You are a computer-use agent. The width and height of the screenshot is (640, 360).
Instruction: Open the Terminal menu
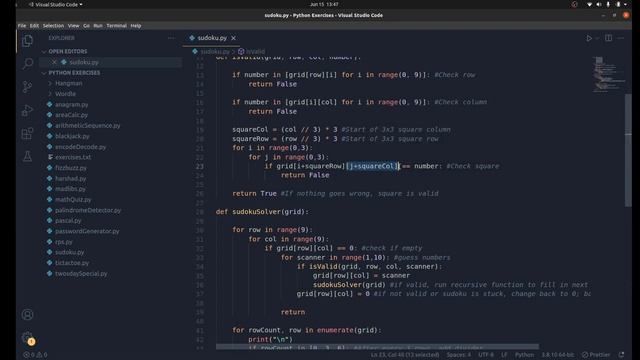[117, 26]
